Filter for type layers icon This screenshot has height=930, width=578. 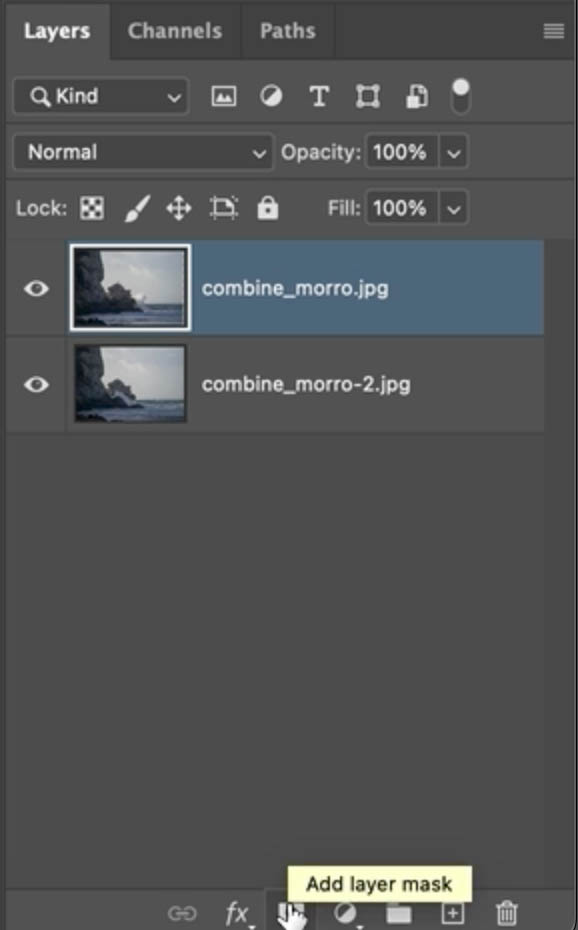point(319,96)
